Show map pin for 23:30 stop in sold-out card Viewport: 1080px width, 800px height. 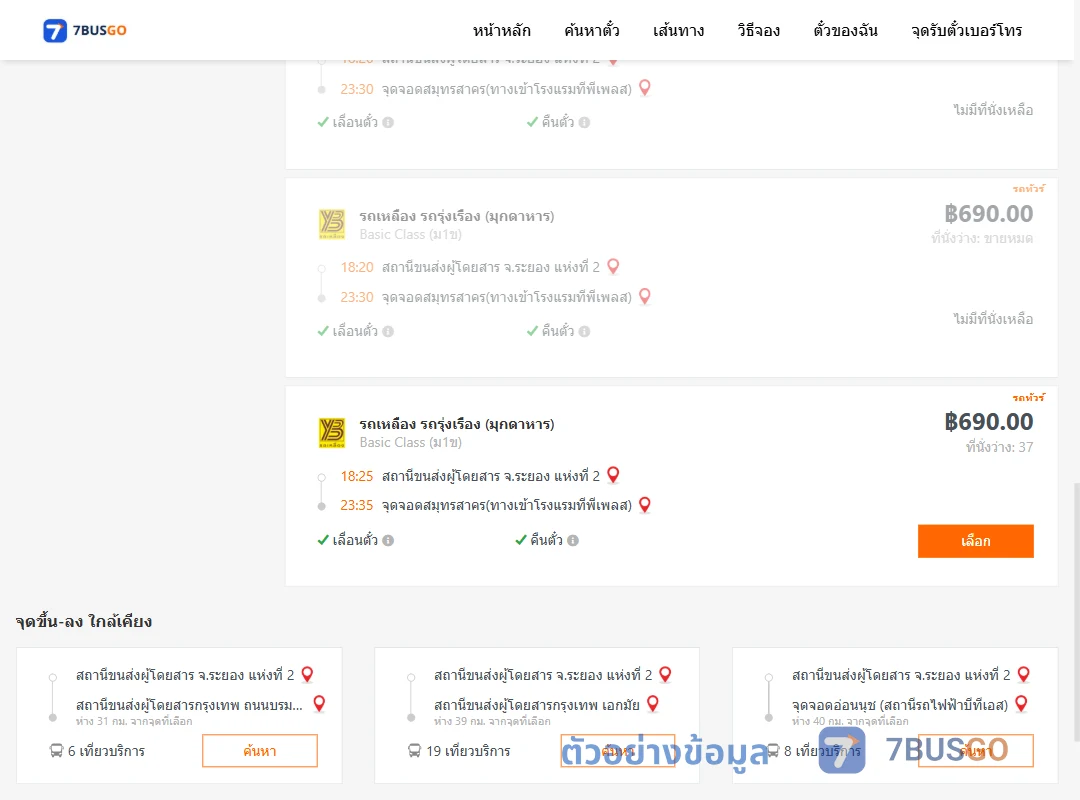(x=645, y=296)
